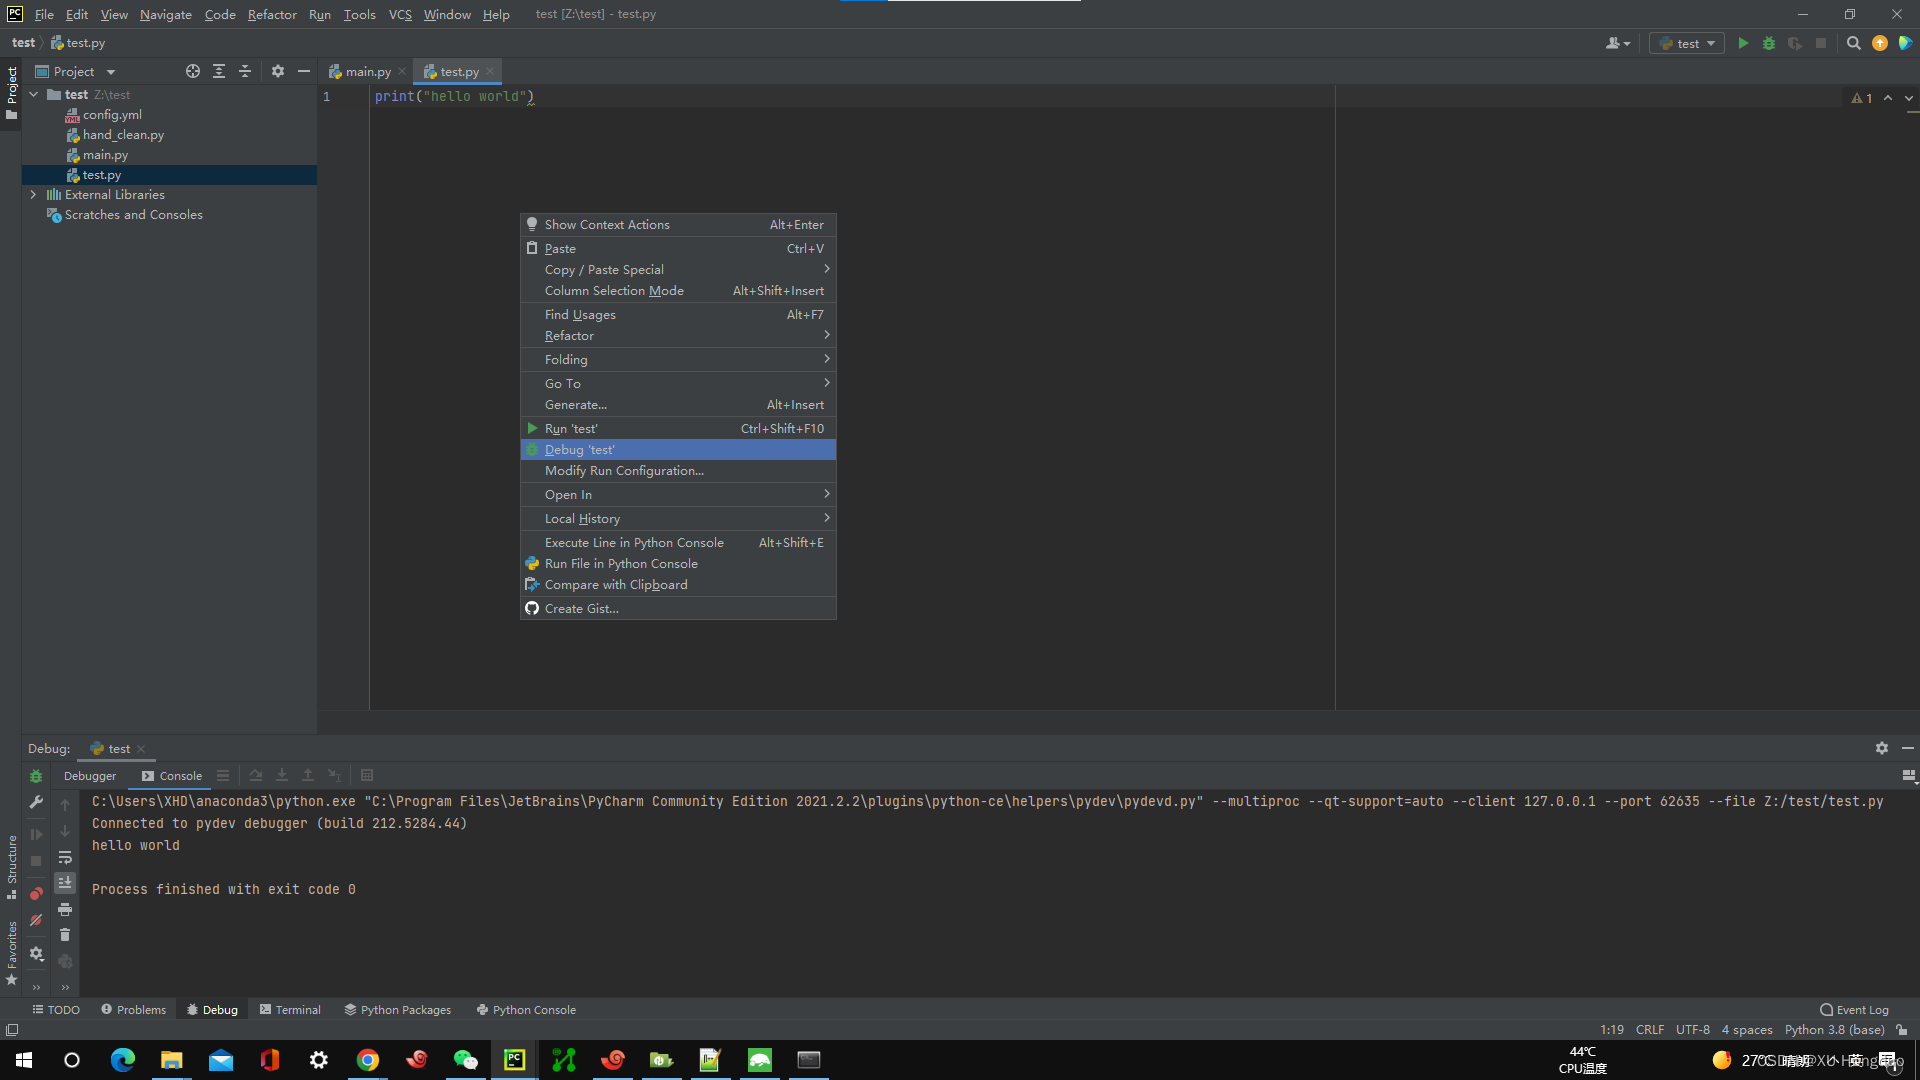Hide the Project panel with minus icon
This screenshot has height=1080, width=1920.
click(x=304, y=71)
